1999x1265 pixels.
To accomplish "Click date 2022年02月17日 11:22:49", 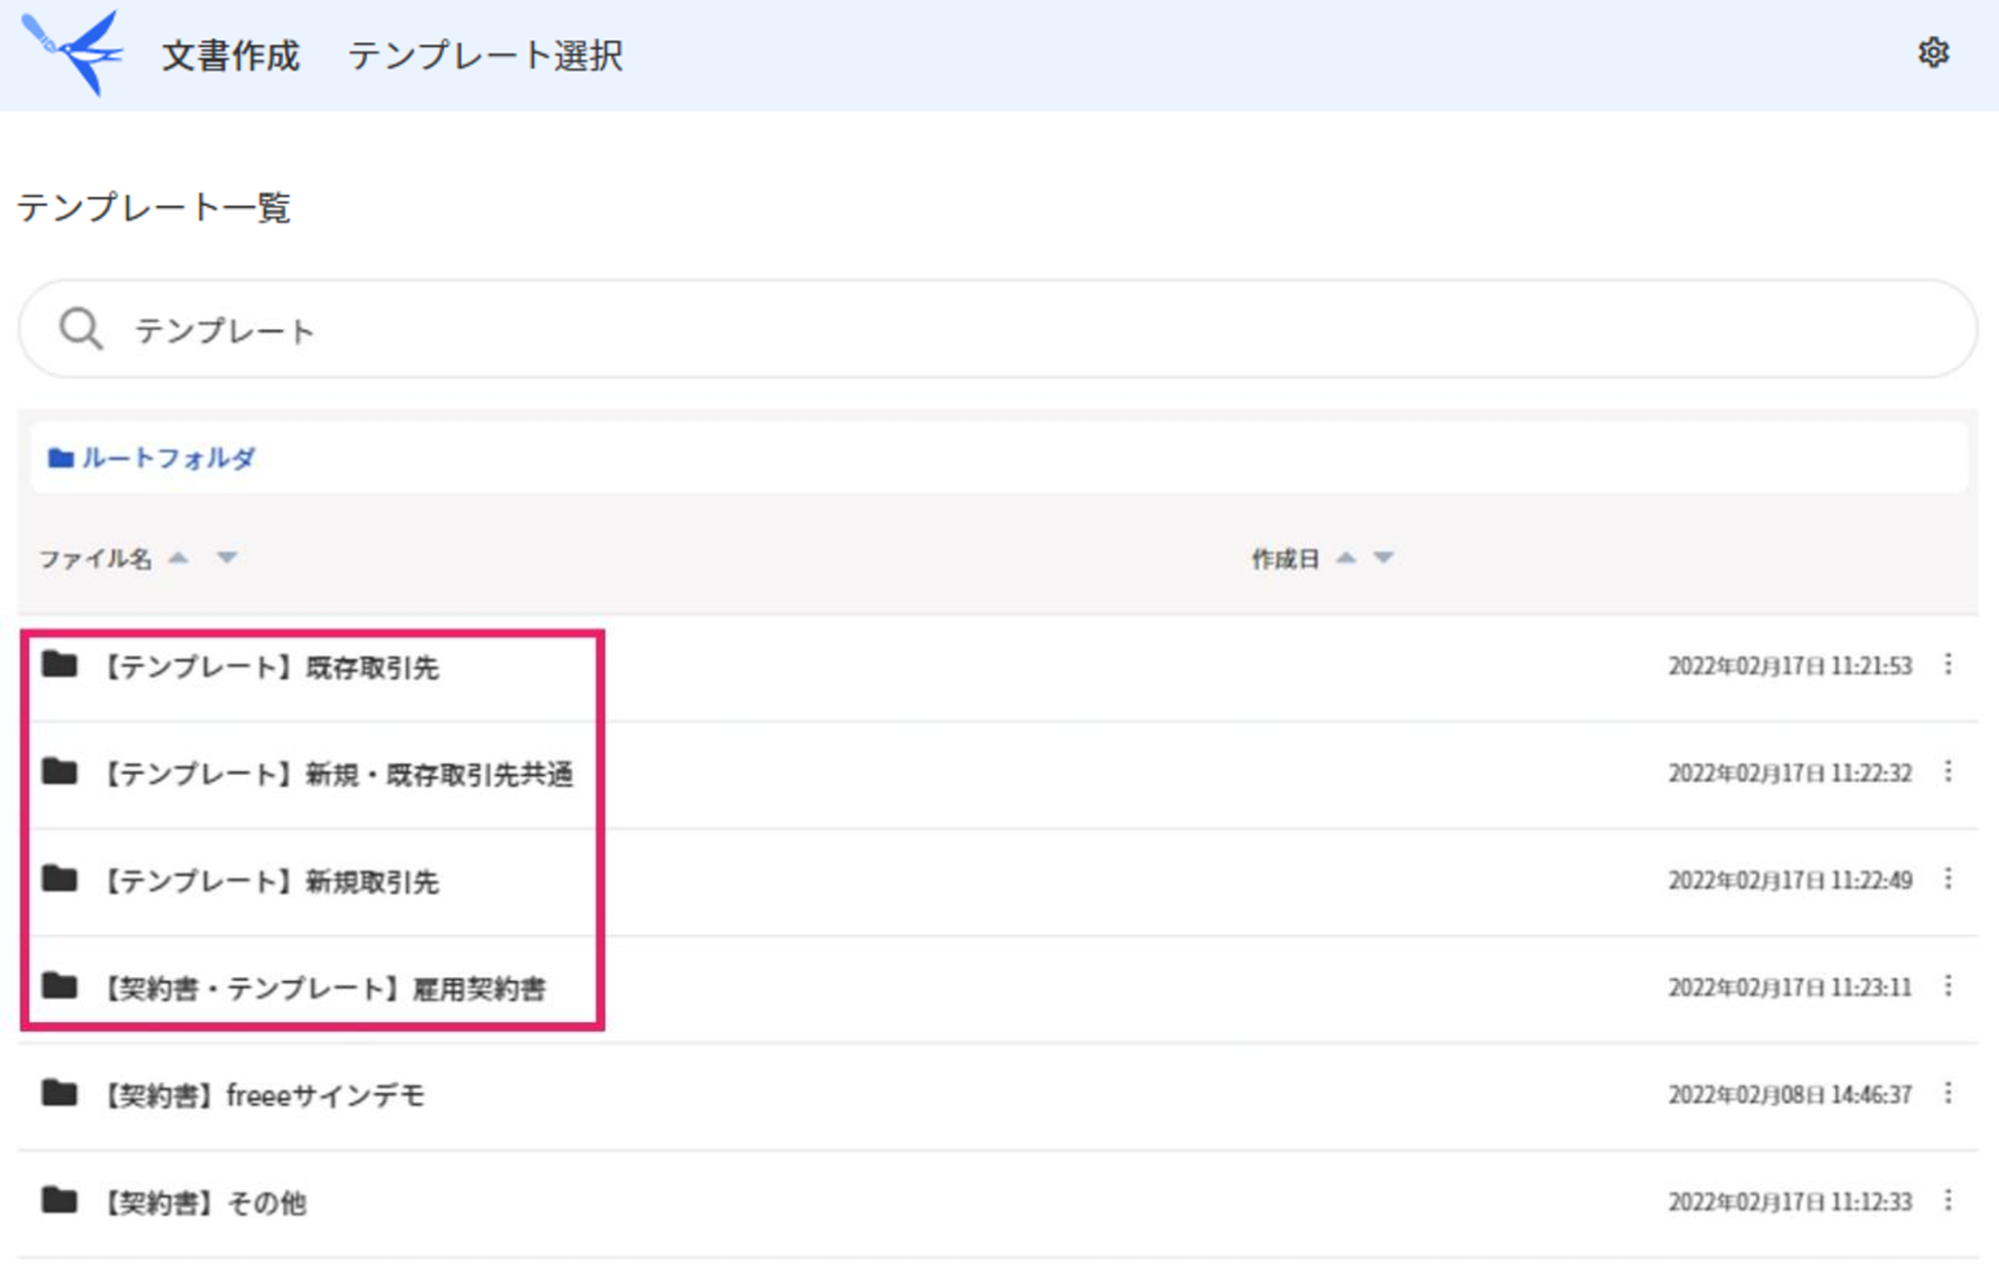I will point(1790,880).
